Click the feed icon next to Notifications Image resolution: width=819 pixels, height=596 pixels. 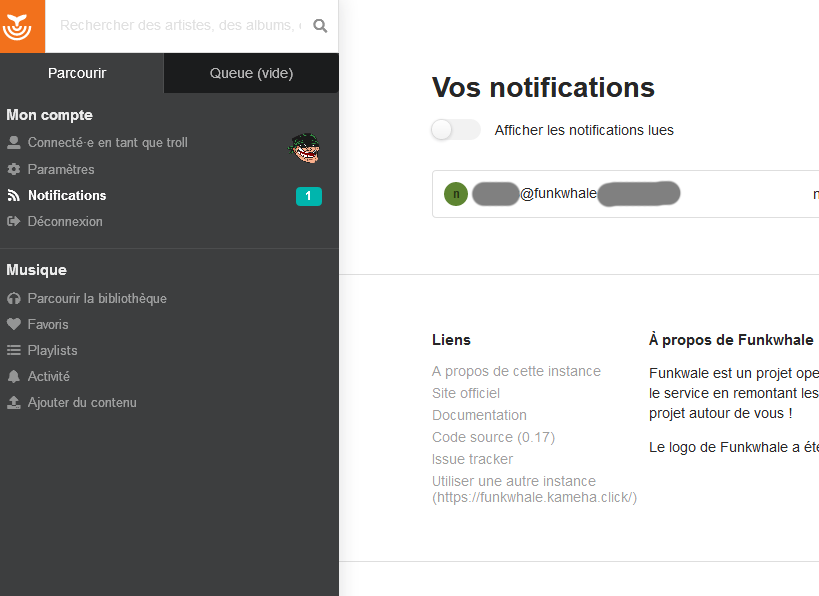click(x=14, y=195)
